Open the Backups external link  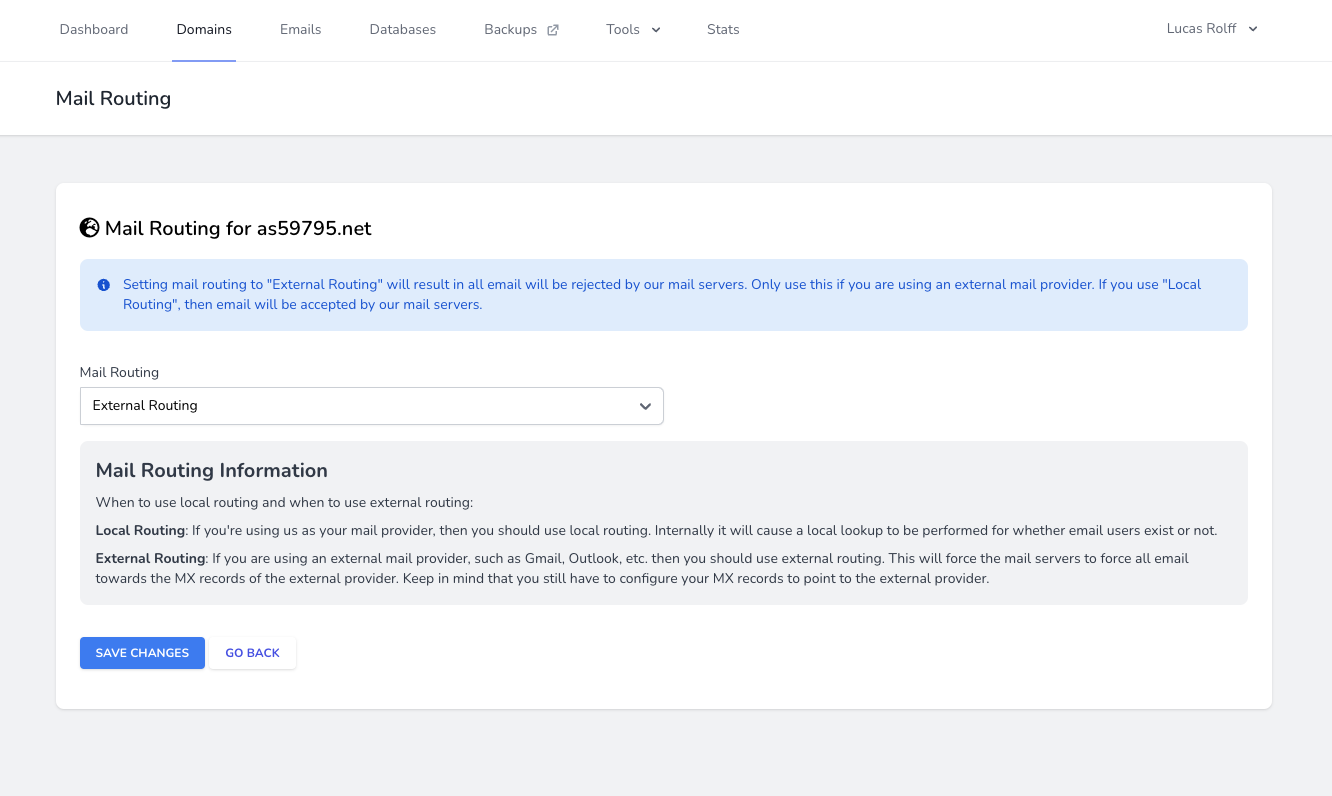click(x=511, y=30)
